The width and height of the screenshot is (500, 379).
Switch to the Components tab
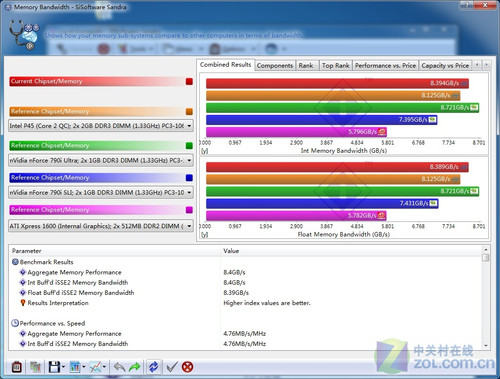[275, 66]
